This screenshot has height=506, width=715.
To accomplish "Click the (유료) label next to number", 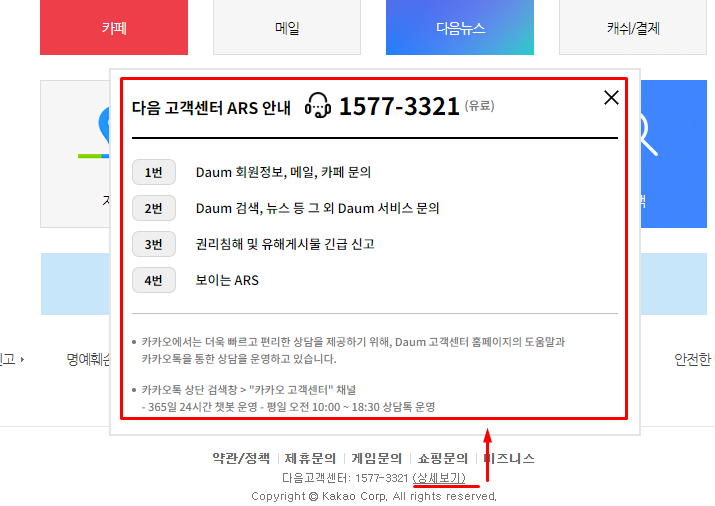I will tap(480, 106).
